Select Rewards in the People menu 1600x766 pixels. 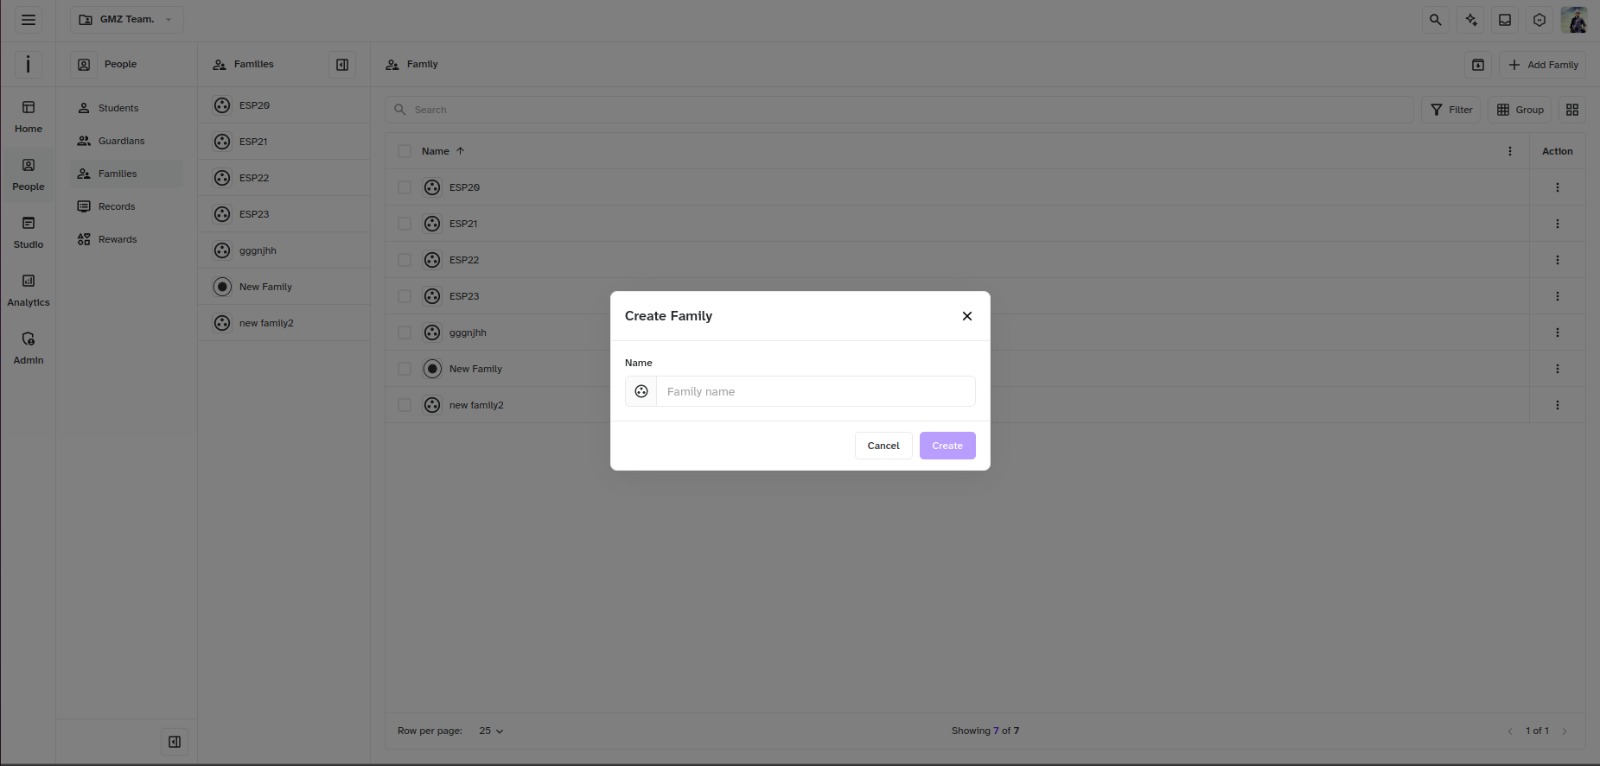point(126,240)
